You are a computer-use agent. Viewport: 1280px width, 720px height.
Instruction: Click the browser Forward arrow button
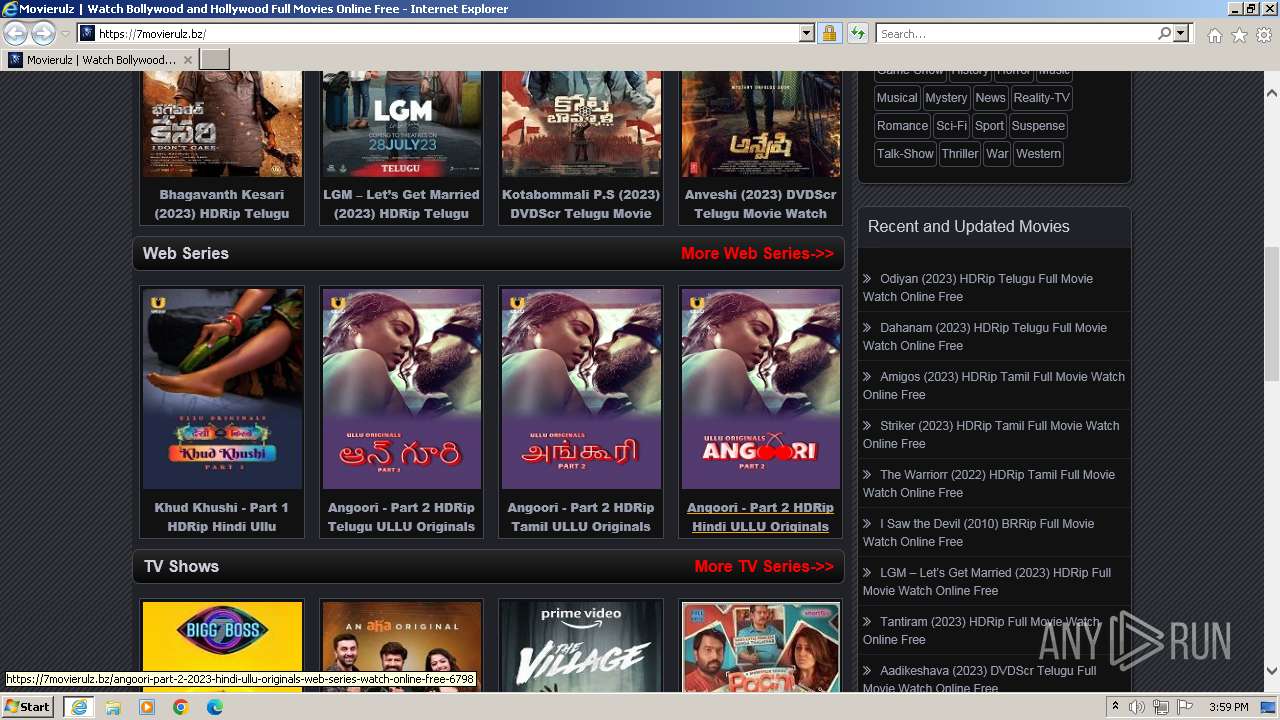pos(43,33)
